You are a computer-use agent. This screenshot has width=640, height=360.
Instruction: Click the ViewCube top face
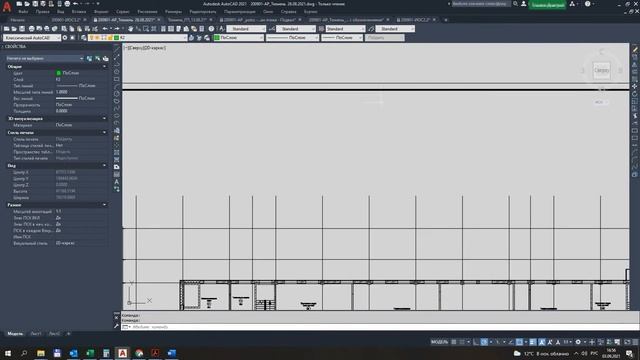(601, 70)
